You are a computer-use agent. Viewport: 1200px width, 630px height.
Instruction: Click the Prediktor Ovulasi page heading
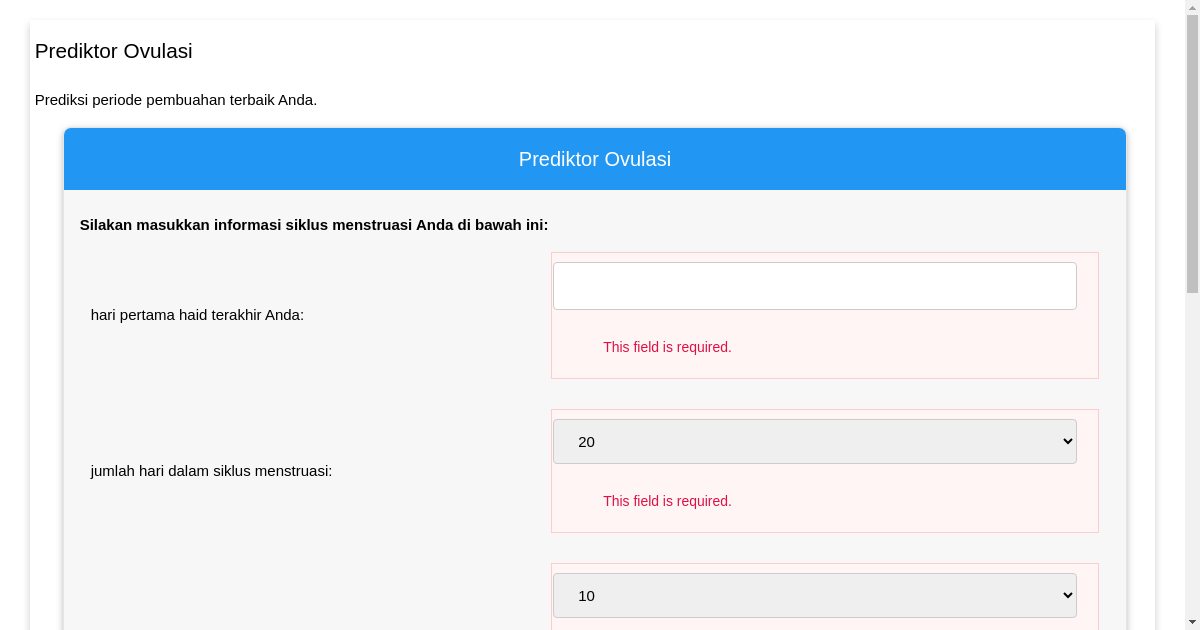[x=113, y=51]
